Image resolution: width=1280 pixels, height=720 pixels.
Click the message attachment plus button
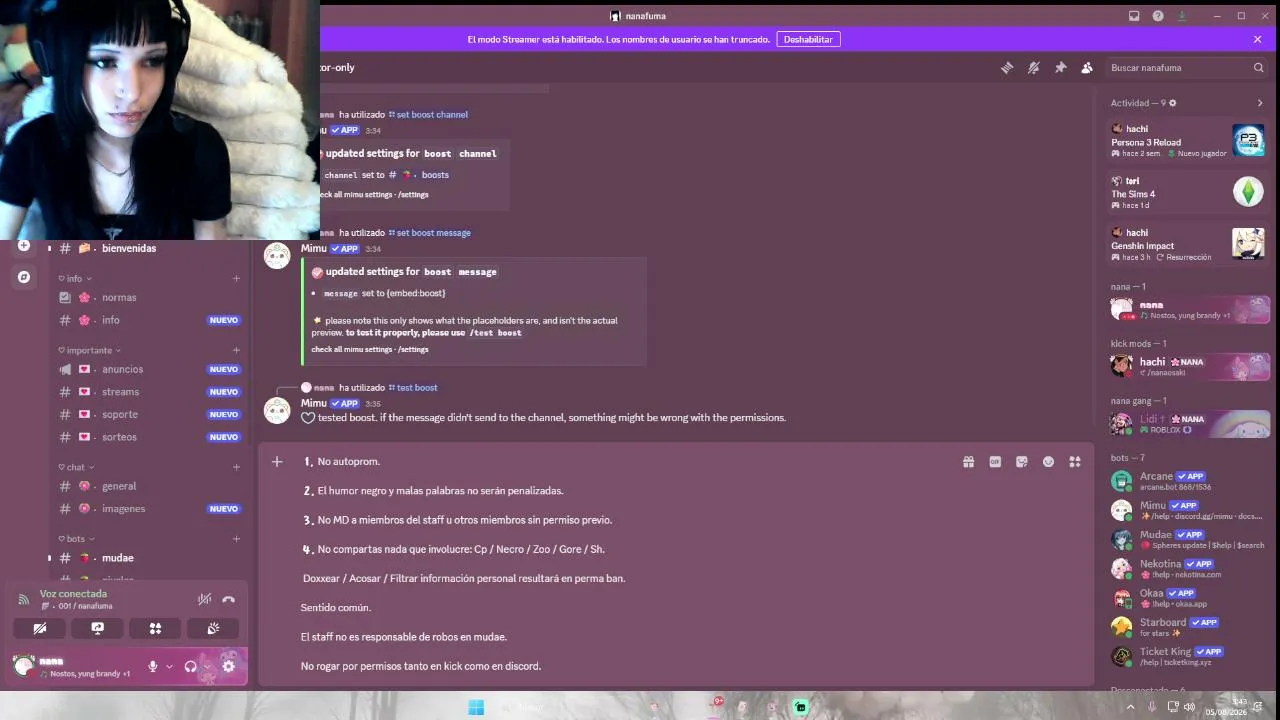click(x=277, y=462)
